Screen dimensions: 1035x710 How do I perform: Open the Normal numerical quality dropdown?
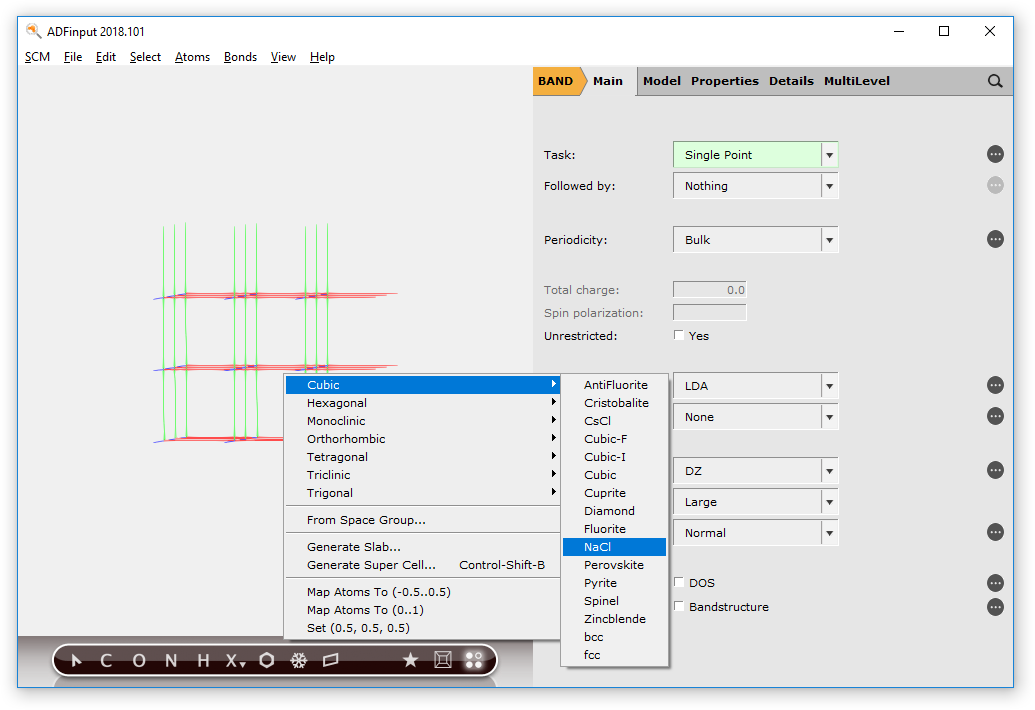(756, 533)
